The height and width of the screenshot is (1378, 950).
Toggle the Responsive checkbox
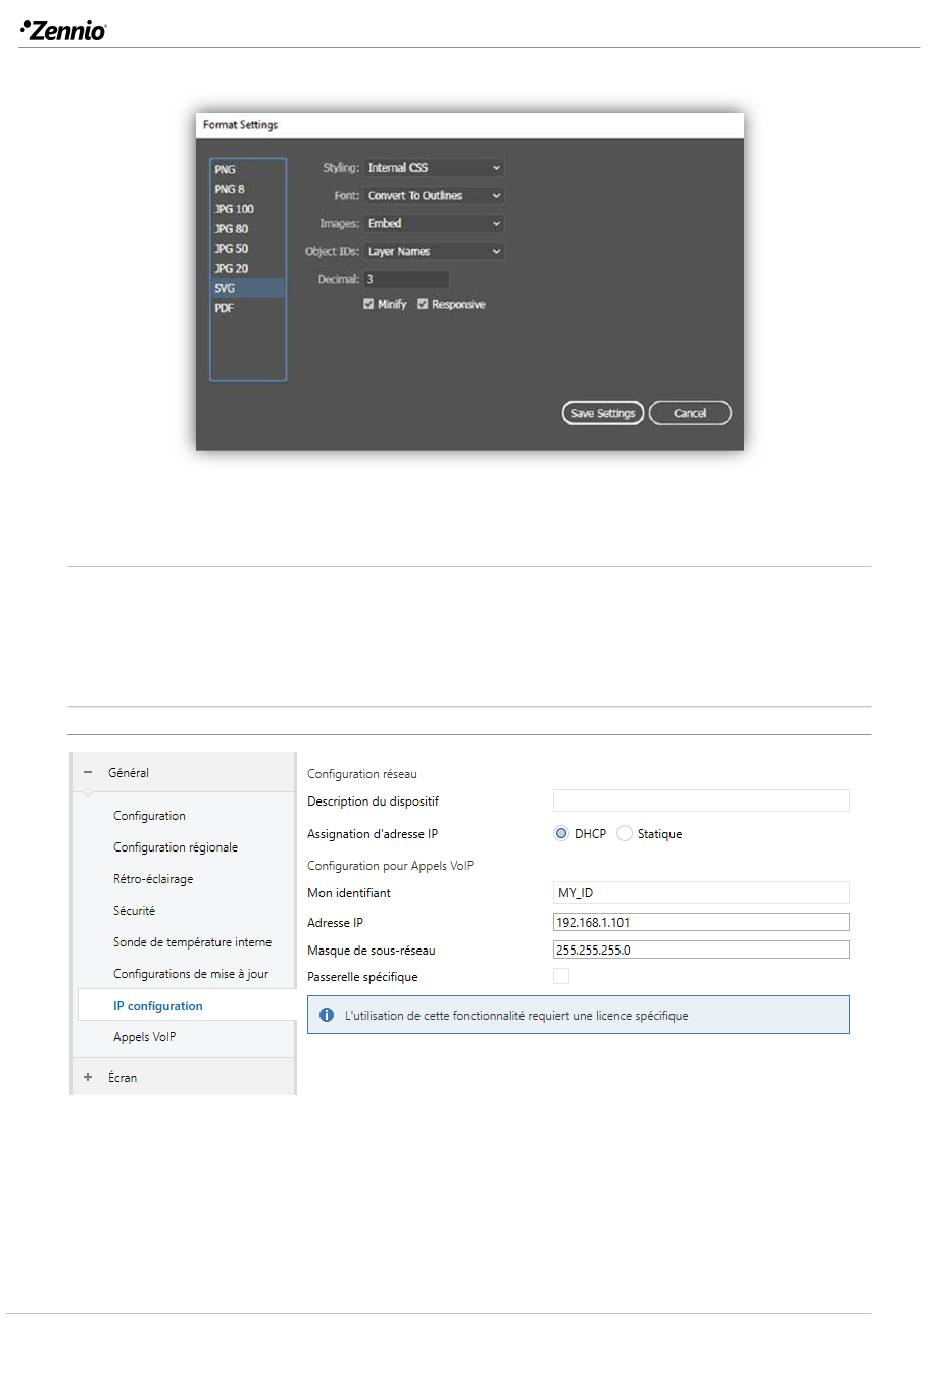click(422, 304)
